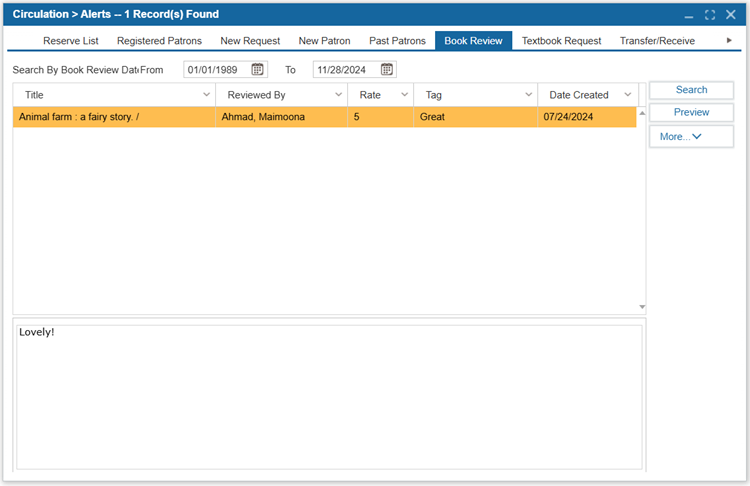This screenshot has width=750, height=486.
Task: Click the rate value 5 cell
Action: coord(380,117)
